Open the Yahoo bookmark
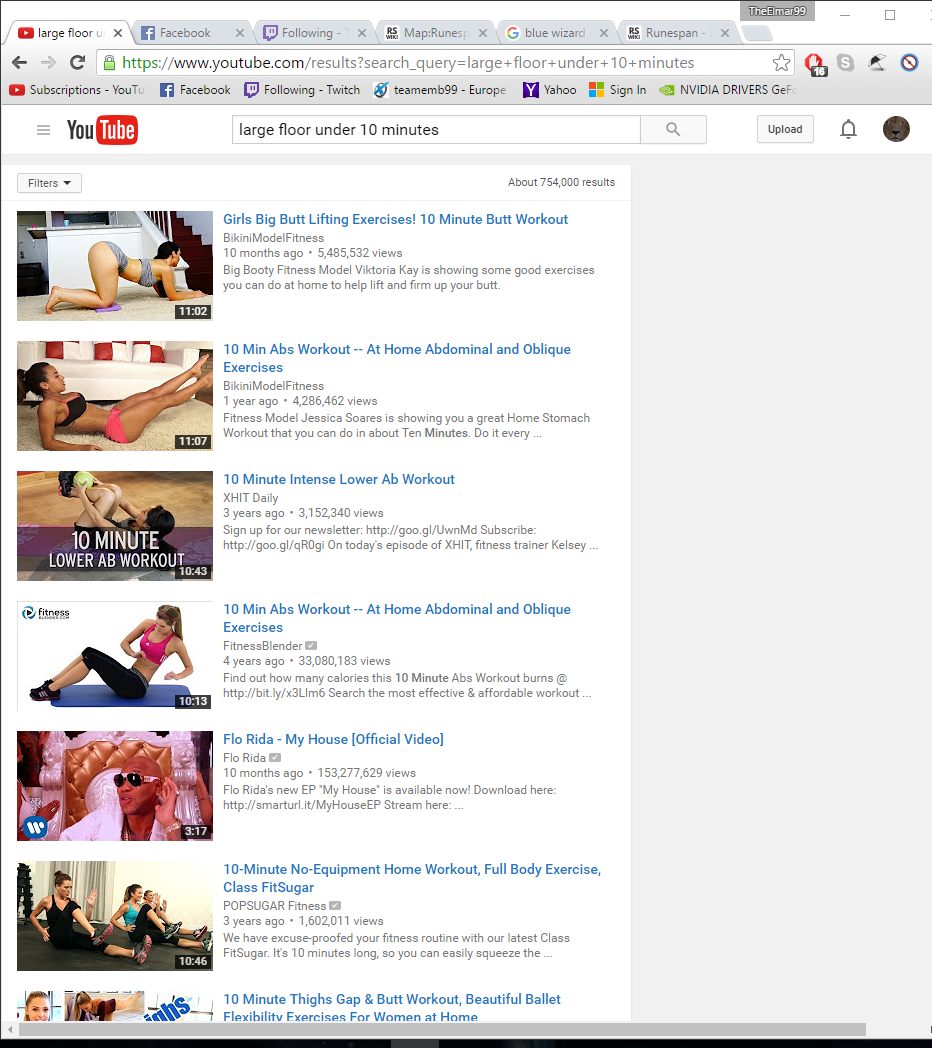Screen dimensions: 932x1048 550,90
